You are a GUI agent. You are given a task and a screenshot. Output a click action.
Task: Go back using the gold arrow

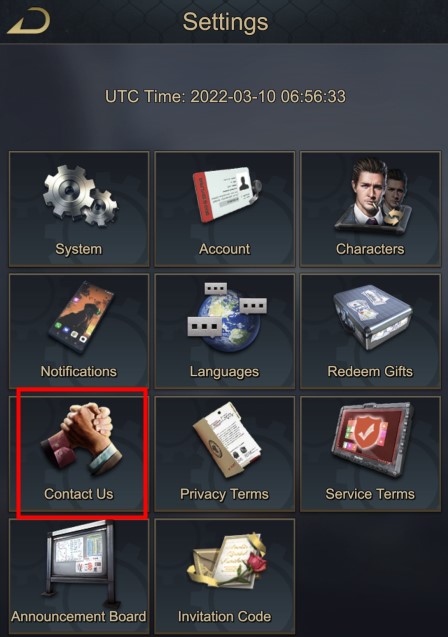pyautogui.click(x=28, y=21)
